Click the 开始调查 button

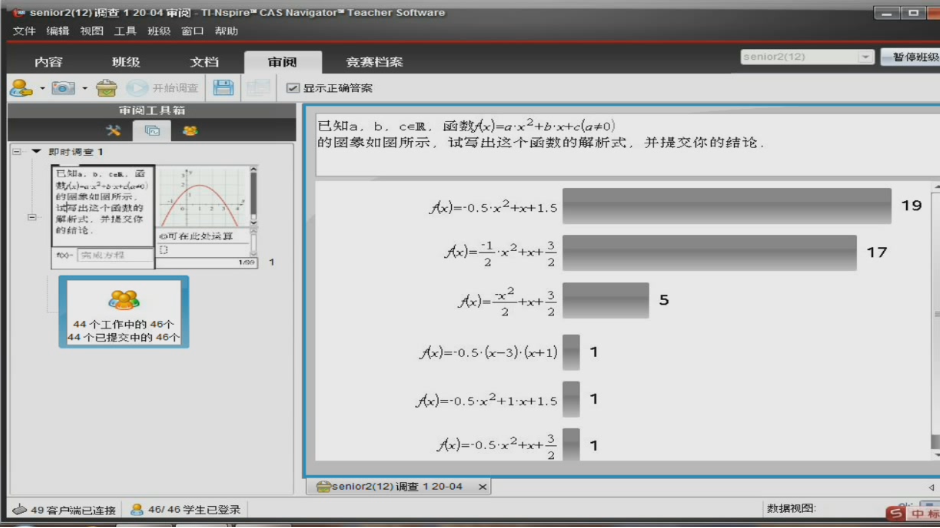tap(164, 88)
